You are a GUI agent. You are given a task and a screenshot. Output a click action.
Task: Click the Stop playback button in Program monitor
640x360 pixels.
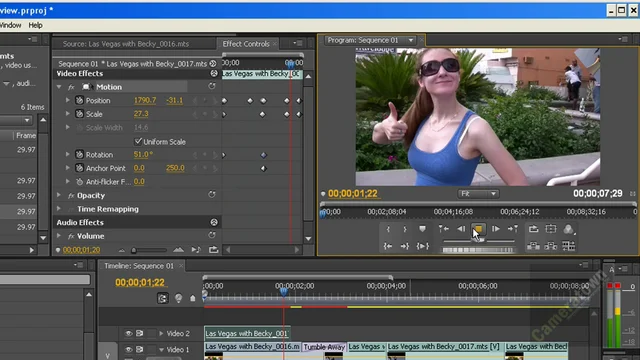(478, 229)
